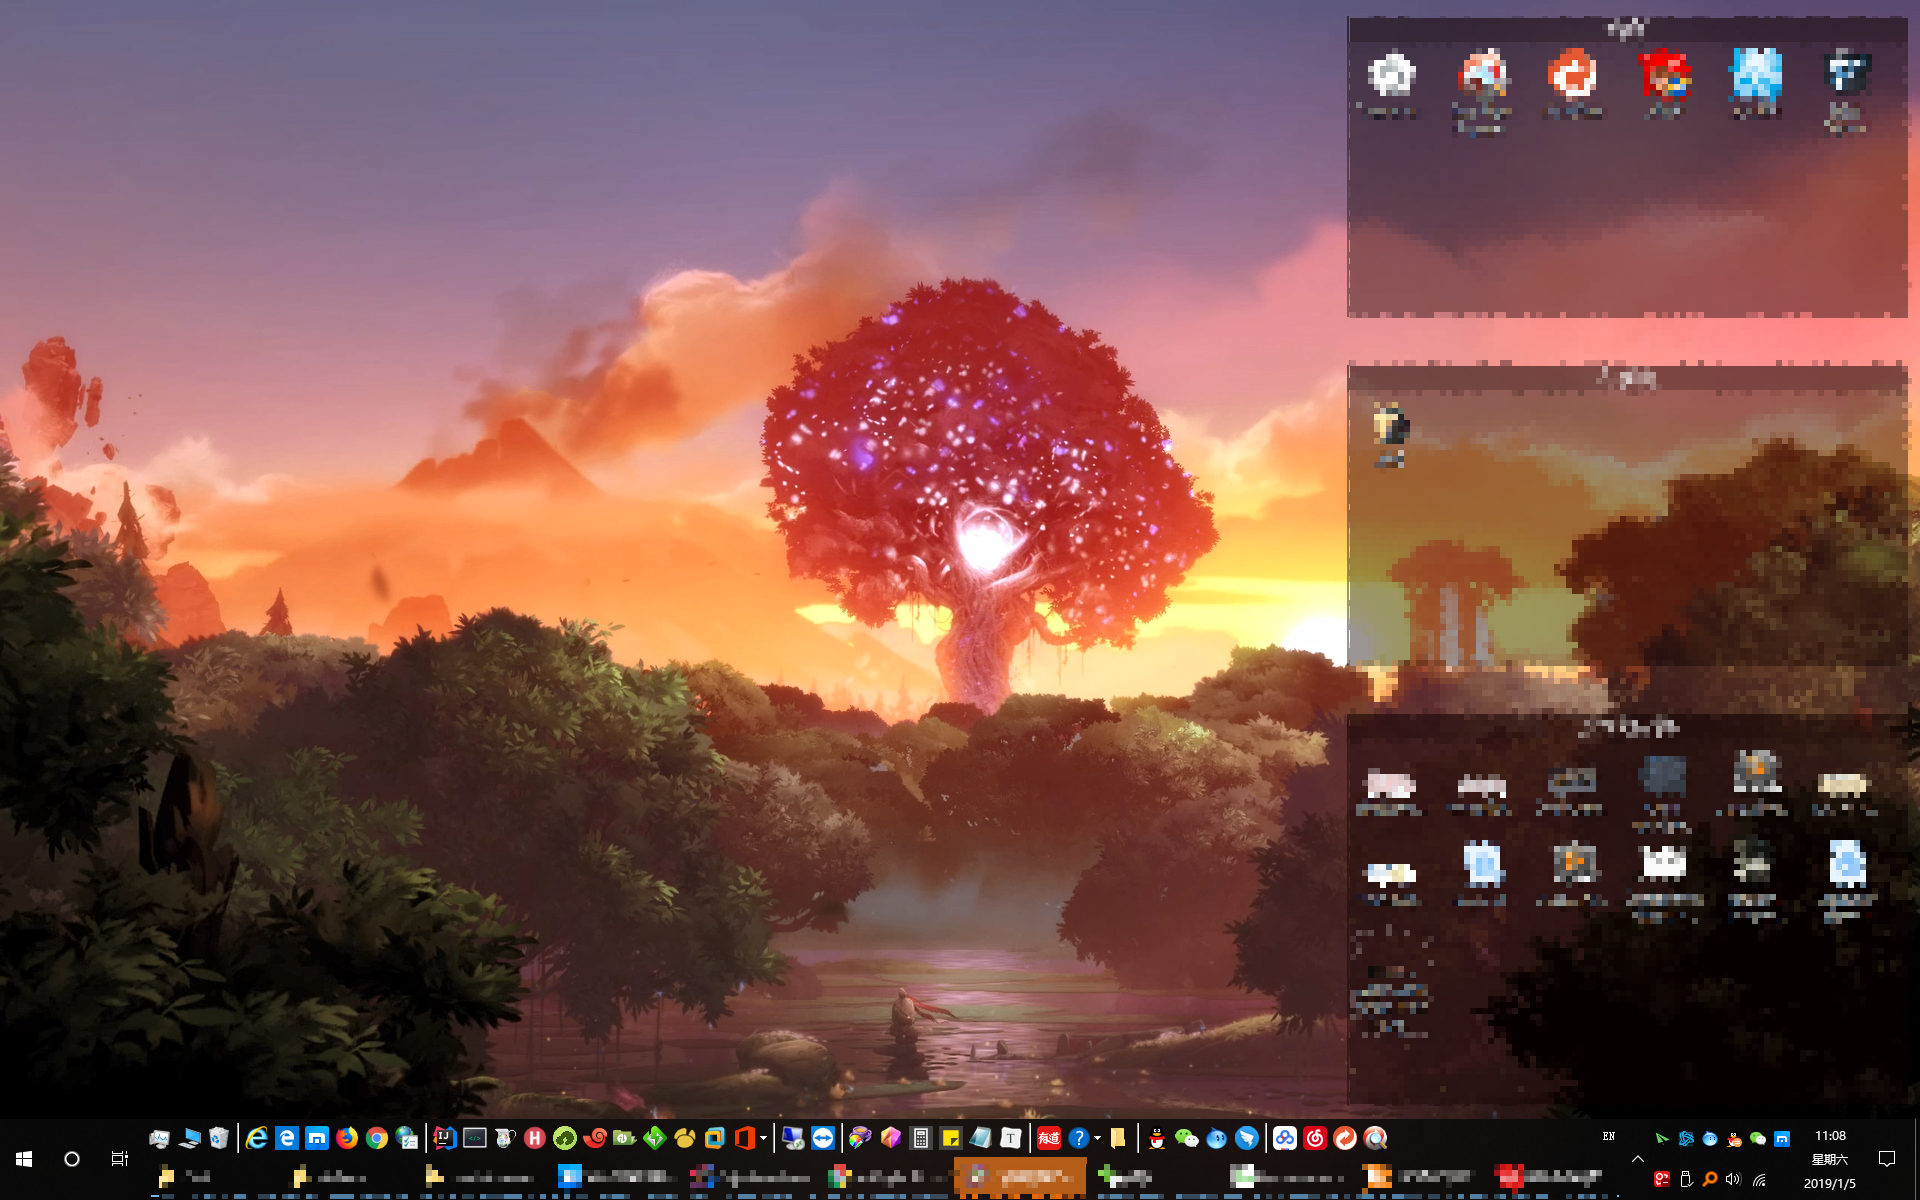Click the orange magnifier tray icon

click(1710, 1180)
